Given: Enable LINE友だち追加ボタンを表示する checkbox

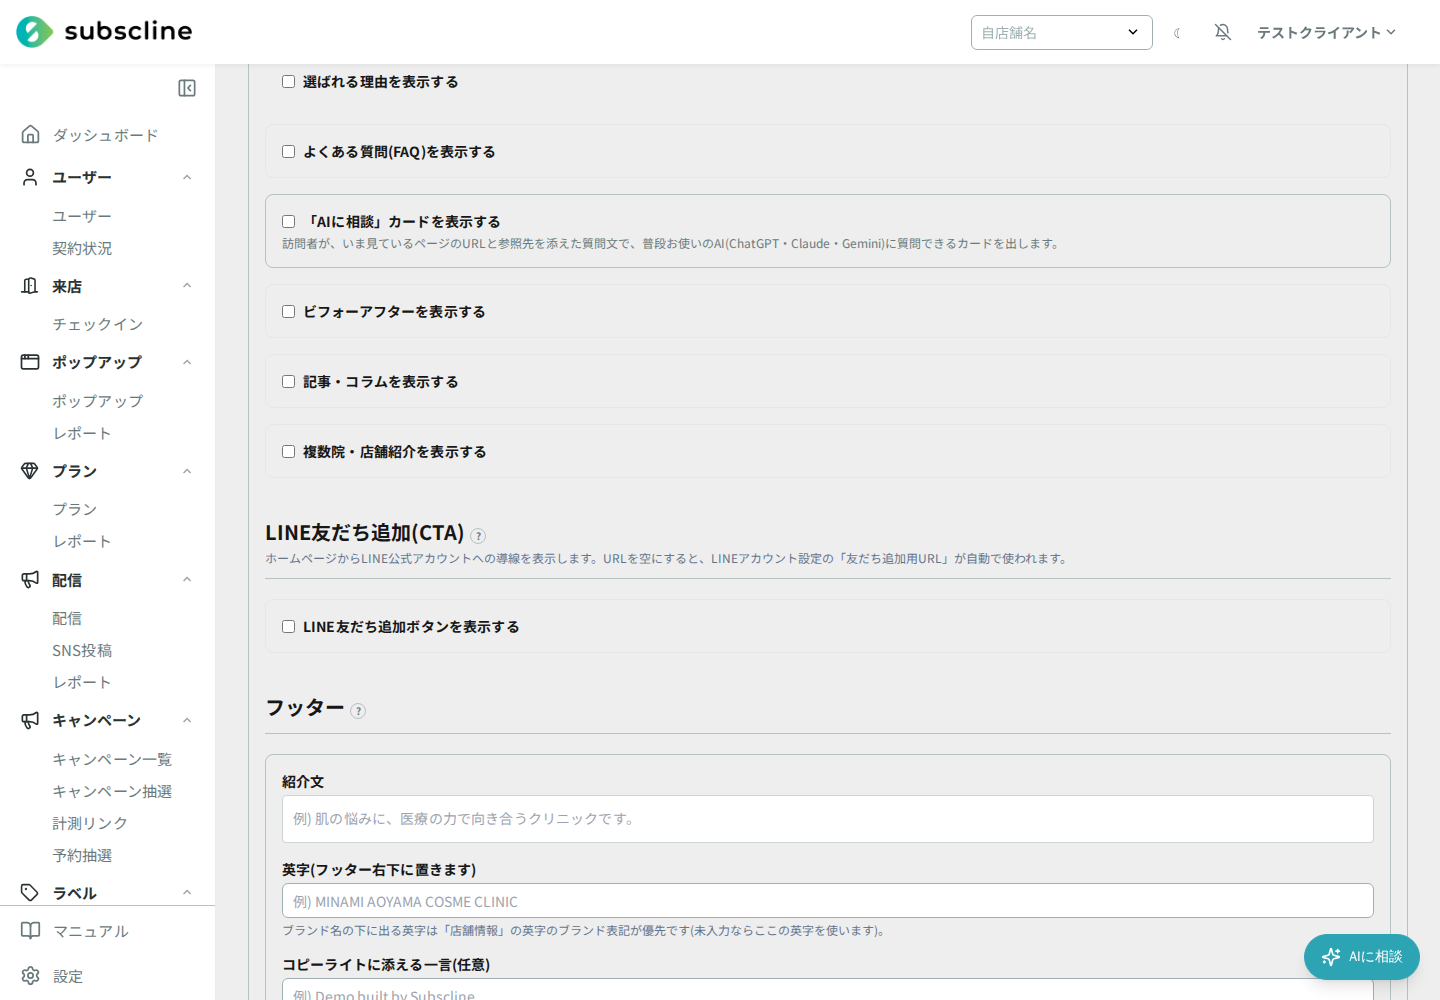Looking at the screenshot, I should point(288,627).
